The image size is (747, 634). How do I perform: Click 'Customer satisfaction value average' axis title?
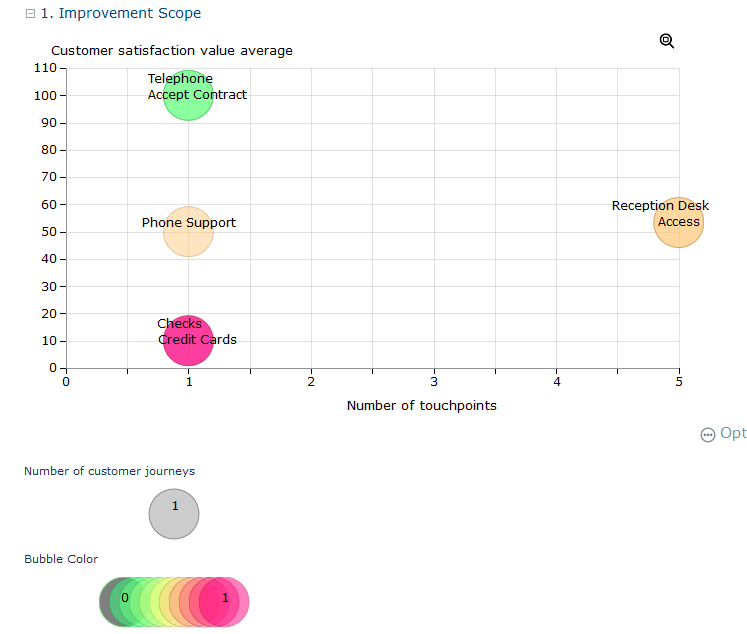(172, 51)
